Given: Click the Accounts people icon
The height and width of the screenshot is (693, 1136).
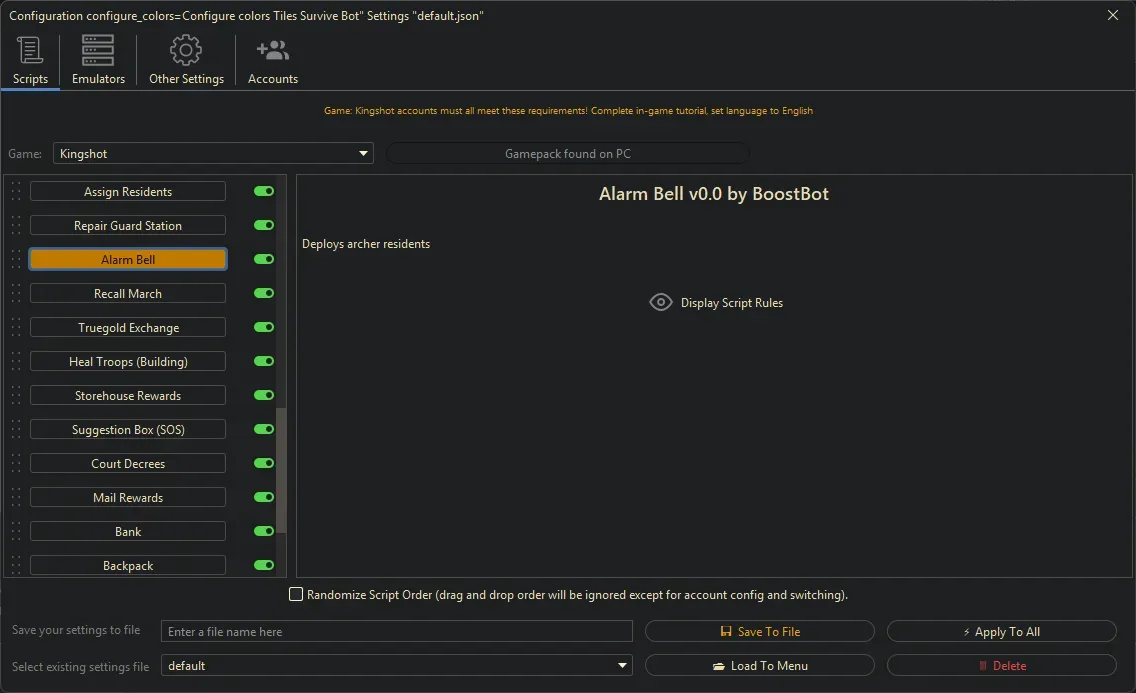Looking at the screenshot, I should [272, 48].
